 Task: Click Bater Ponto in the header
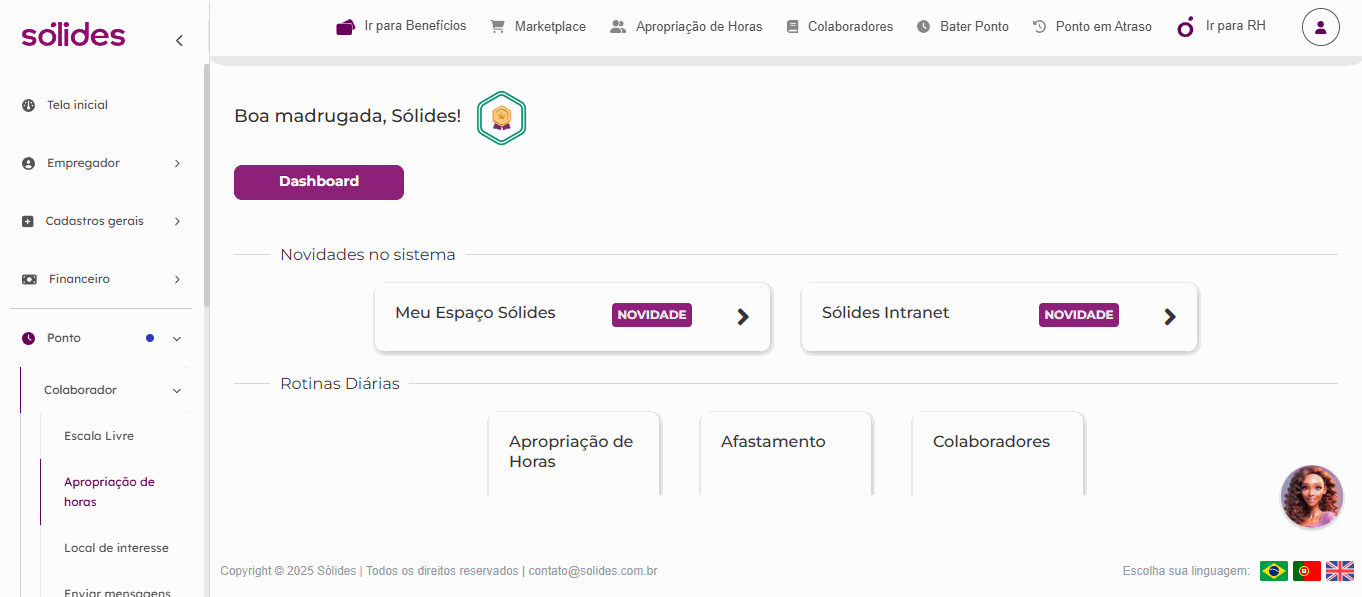click(962, 27)
